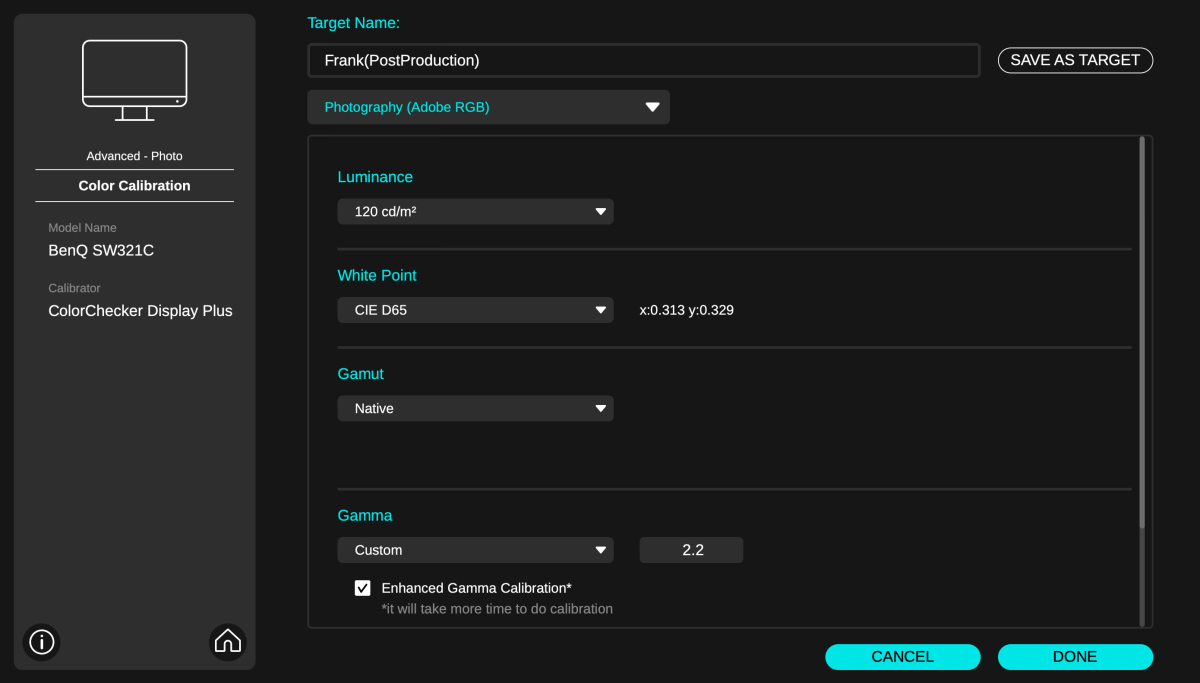The height and width of the screenshot is (683, 1200).
Task: Expand the Luminance 120 cd/m² dropdown
Action: click(475, 212)
